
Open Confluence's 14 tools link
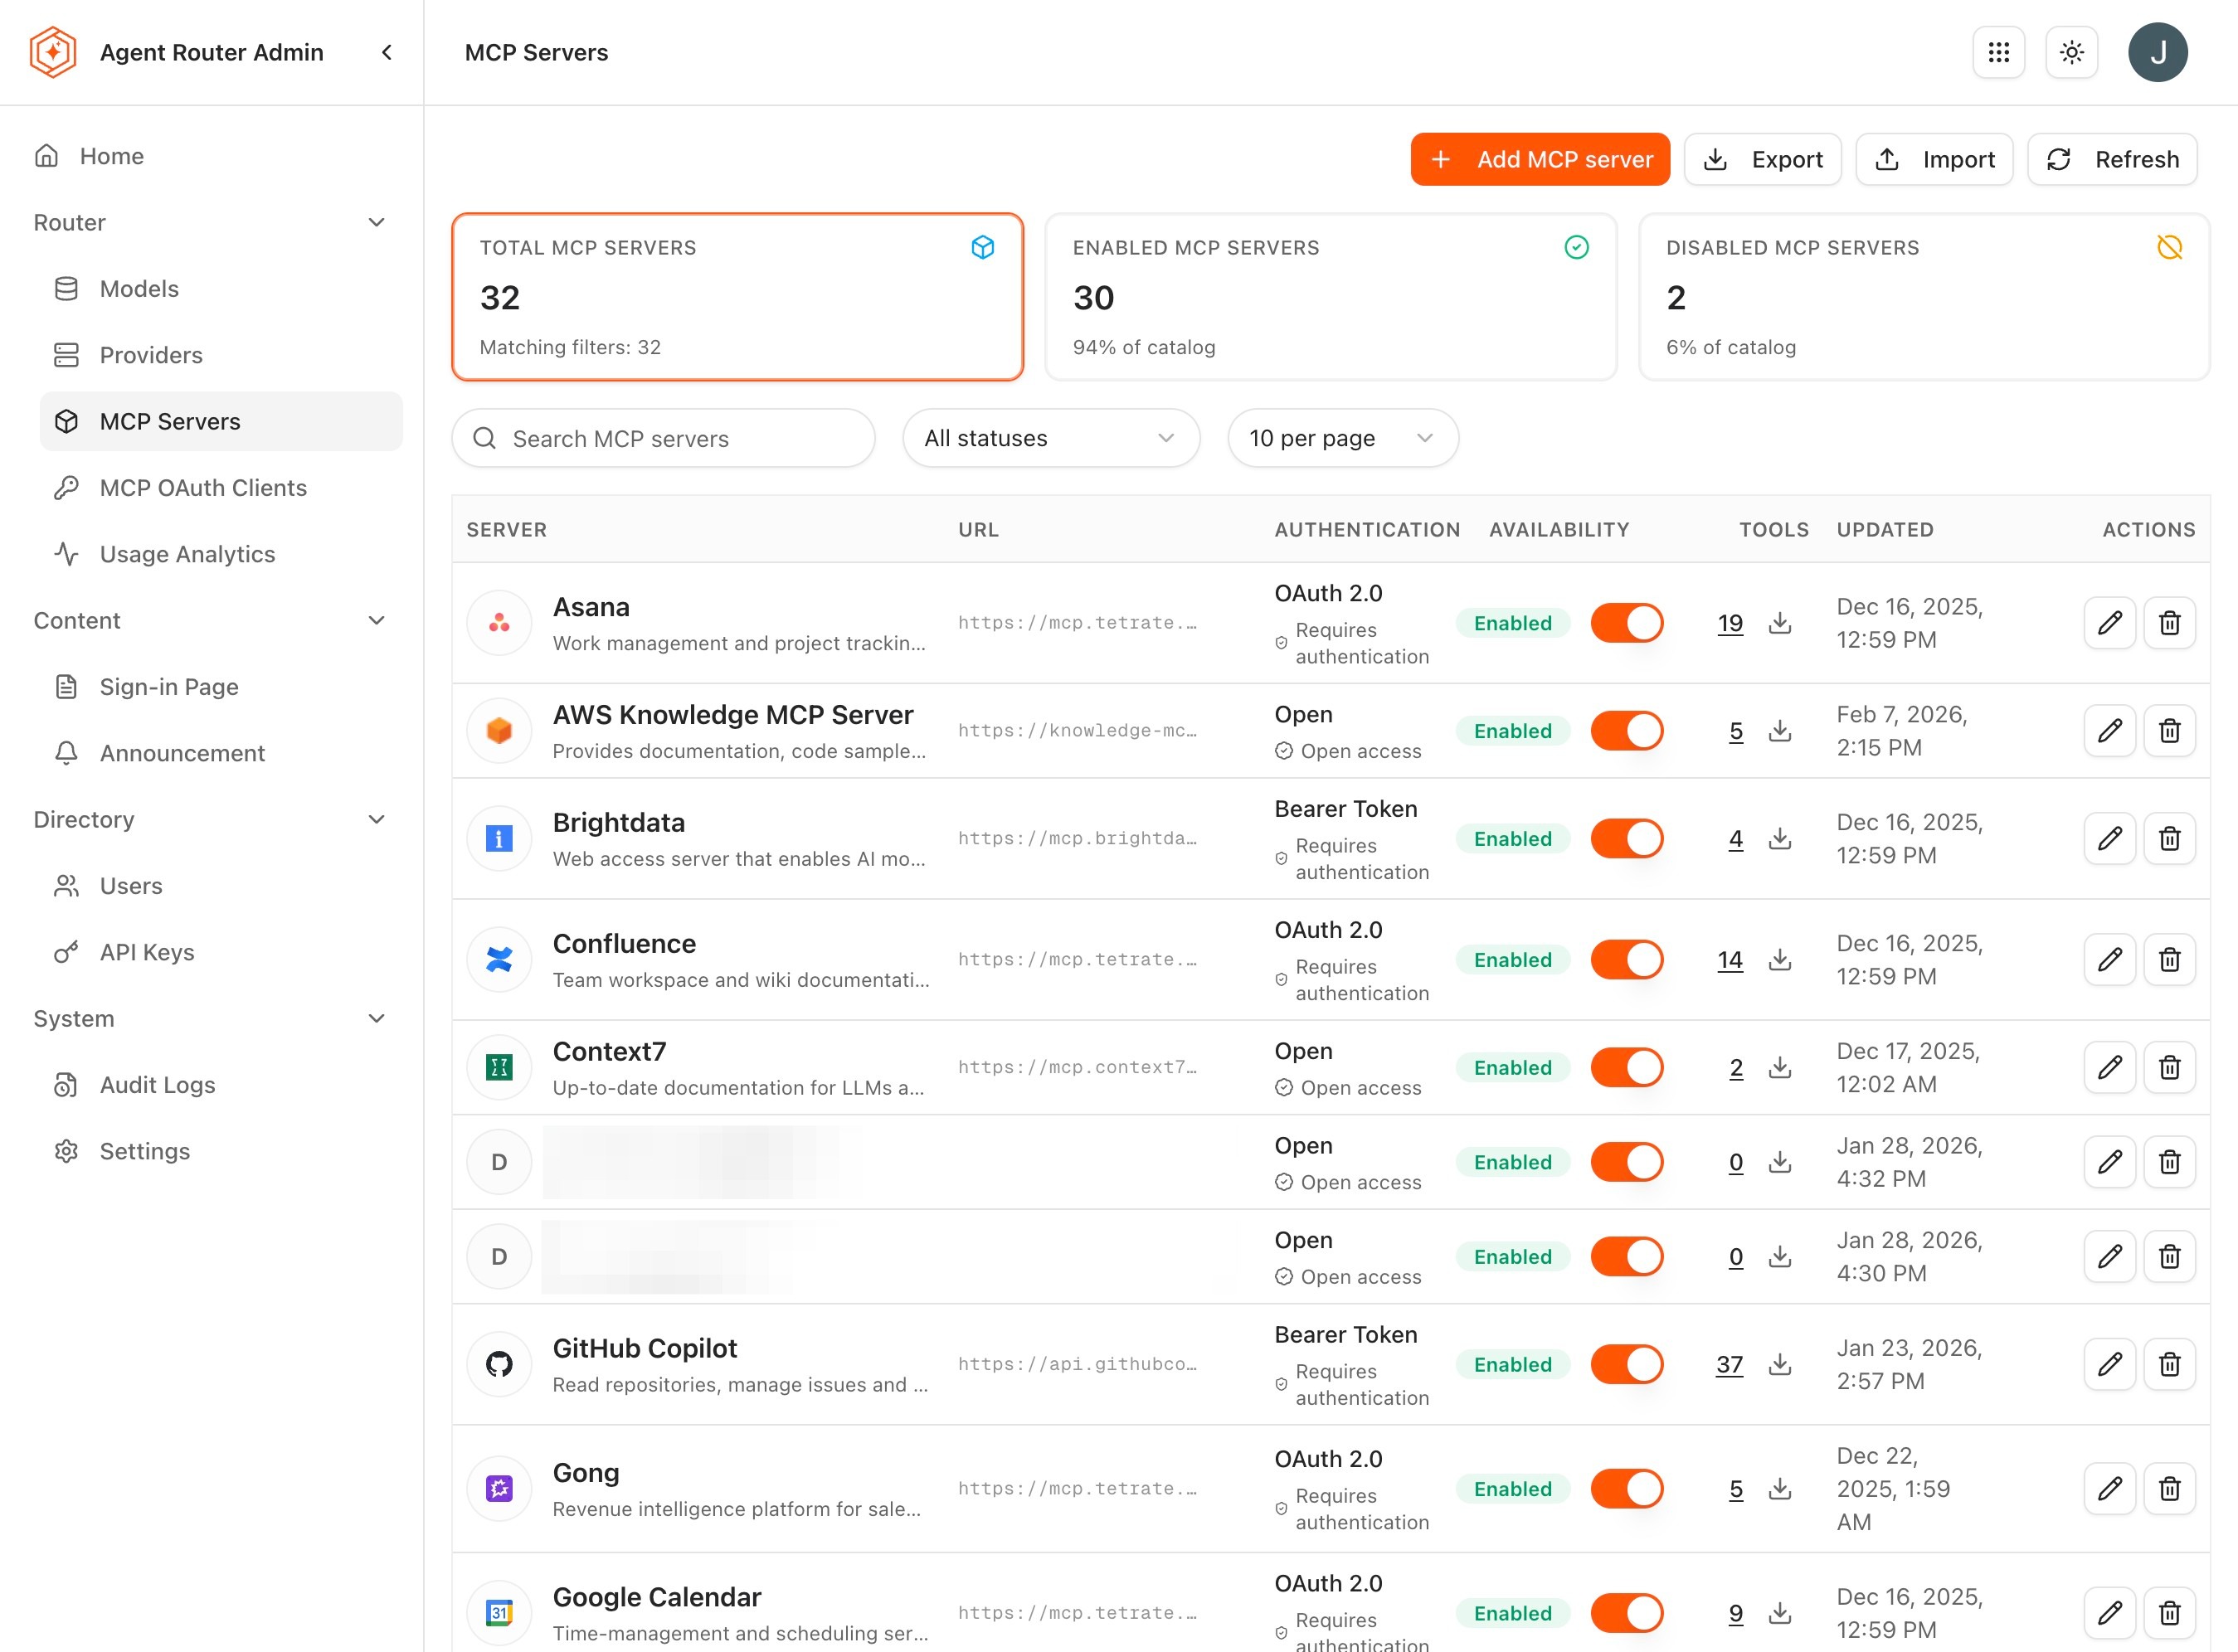pos(1730,960)
